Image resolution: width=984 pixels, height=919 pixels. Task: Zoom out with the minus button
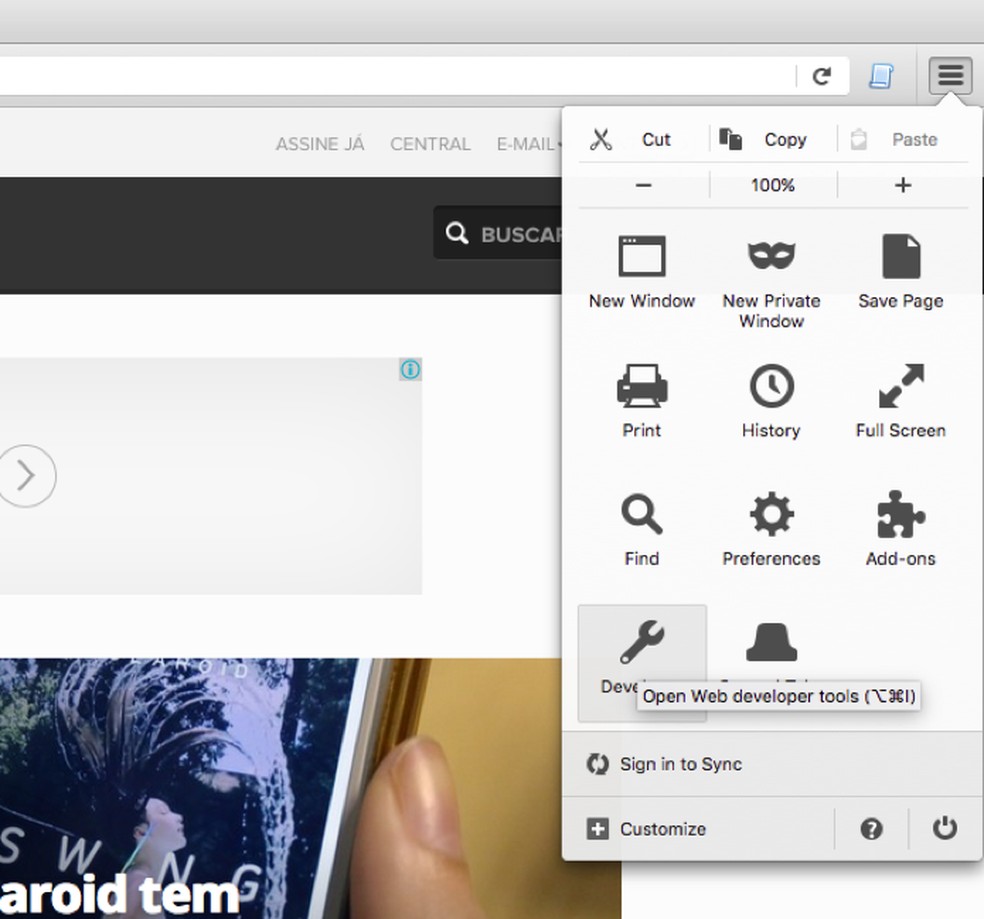[x=644, y=185]
